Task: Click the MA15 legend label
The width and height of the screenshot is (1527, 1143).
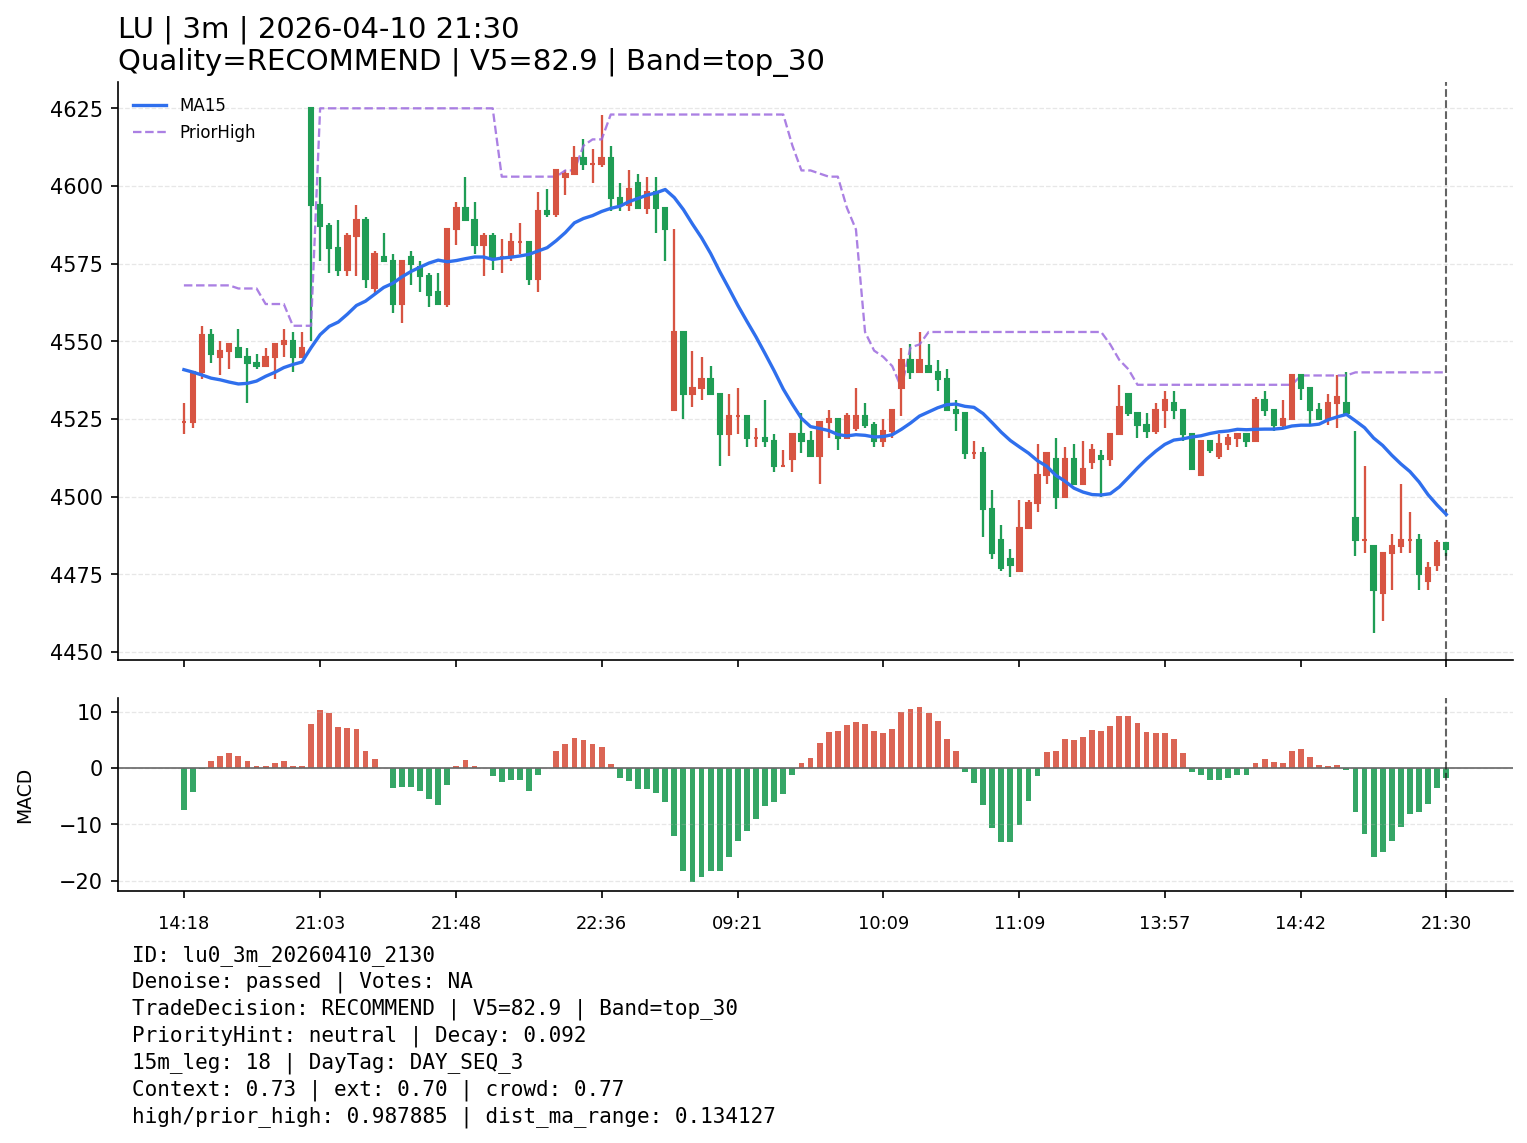Action: (202, 105)
